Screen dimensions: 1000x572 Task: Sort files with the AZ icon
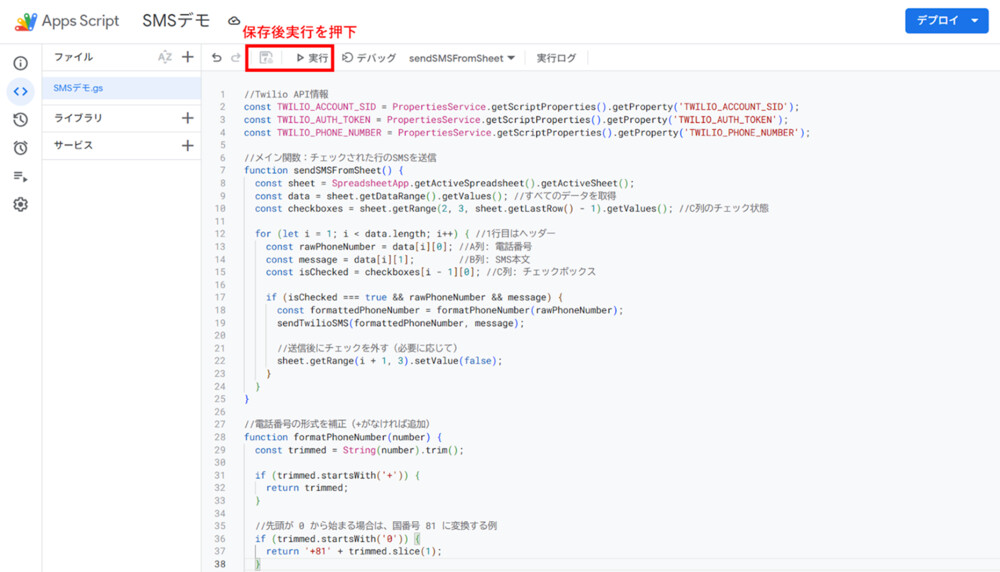click(x=165, y=58)
